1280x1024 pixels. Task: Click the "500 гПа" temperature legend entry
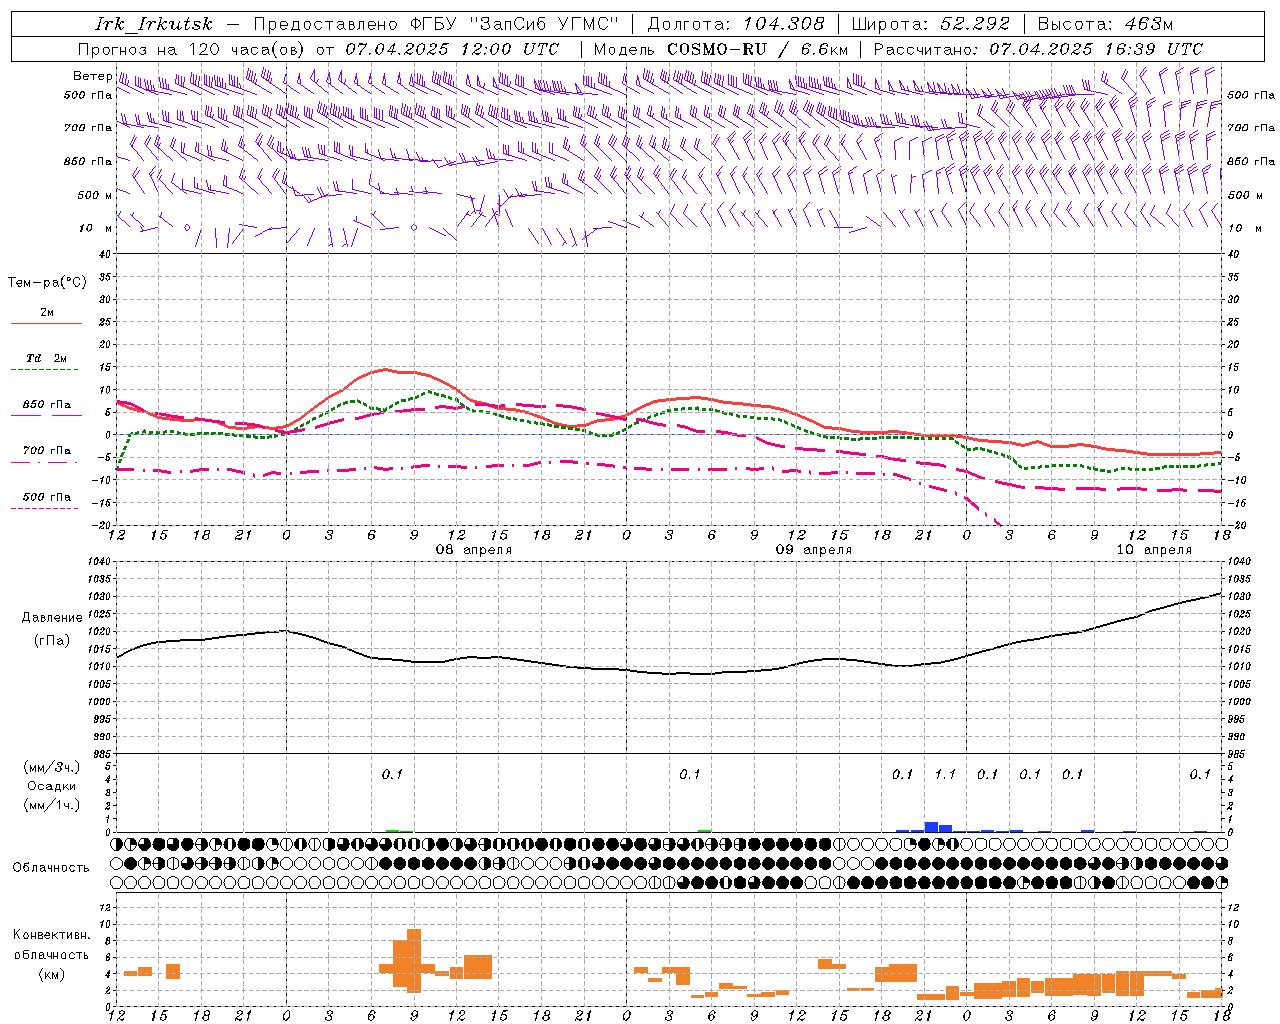[46, 497]
